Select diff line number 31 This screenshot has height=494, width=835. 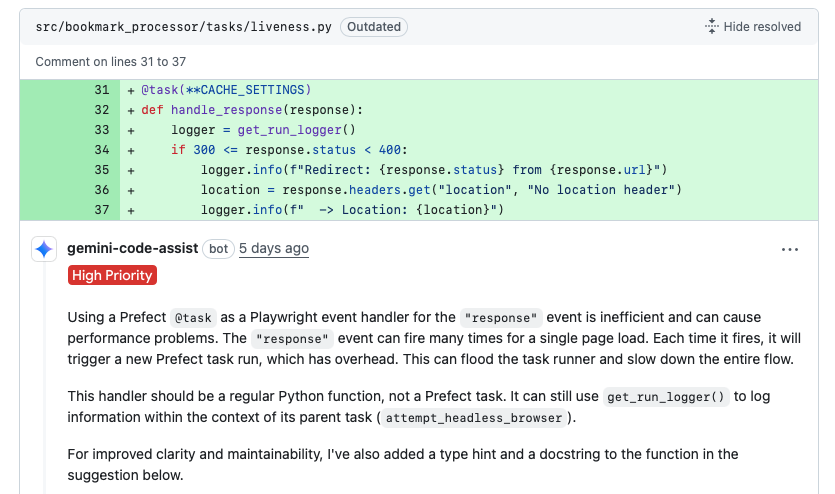coord(102,90)
